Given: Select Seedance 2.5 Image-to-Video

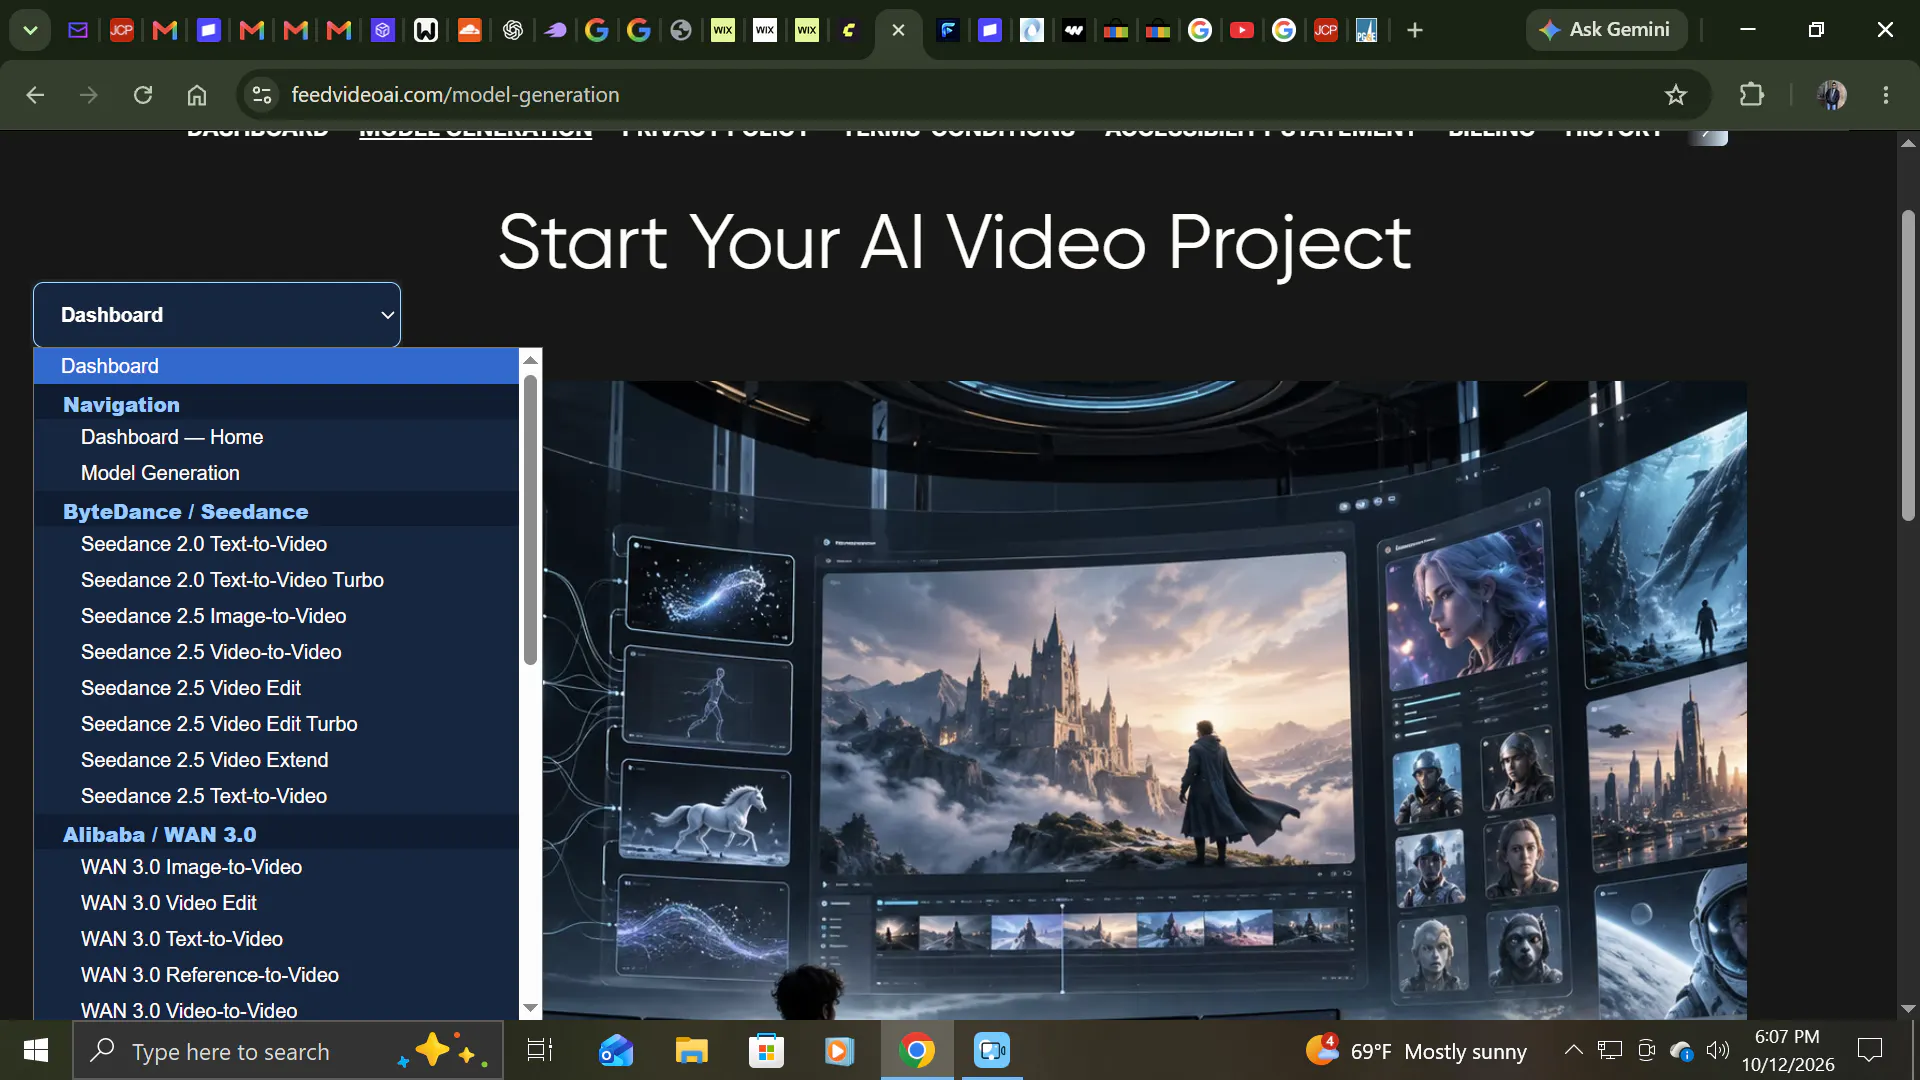Looking at the screenshot, I should coord(276,616).
